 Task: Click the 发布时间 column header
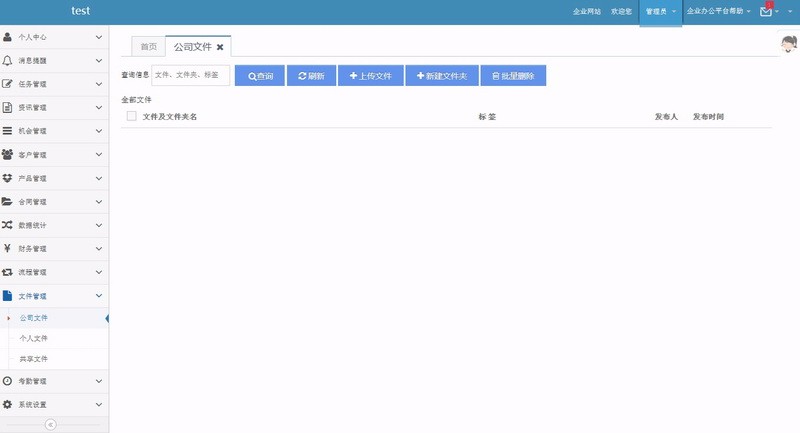point(708,117)
